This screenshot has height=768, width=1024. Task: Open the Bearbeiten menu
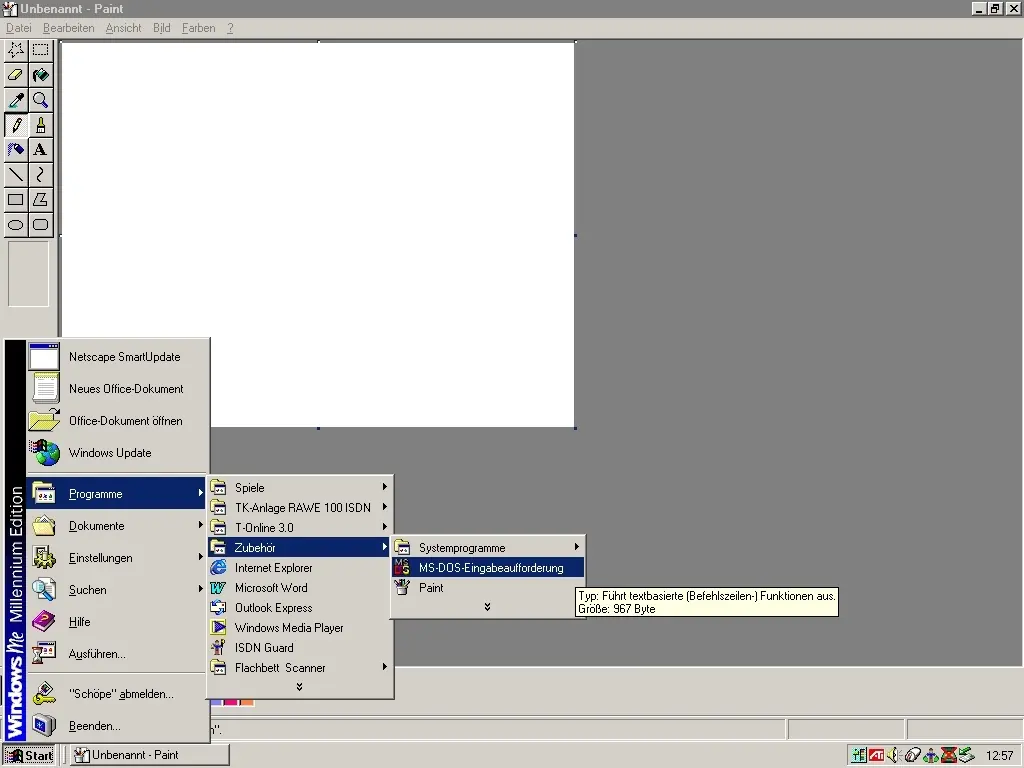coord(69,28)
